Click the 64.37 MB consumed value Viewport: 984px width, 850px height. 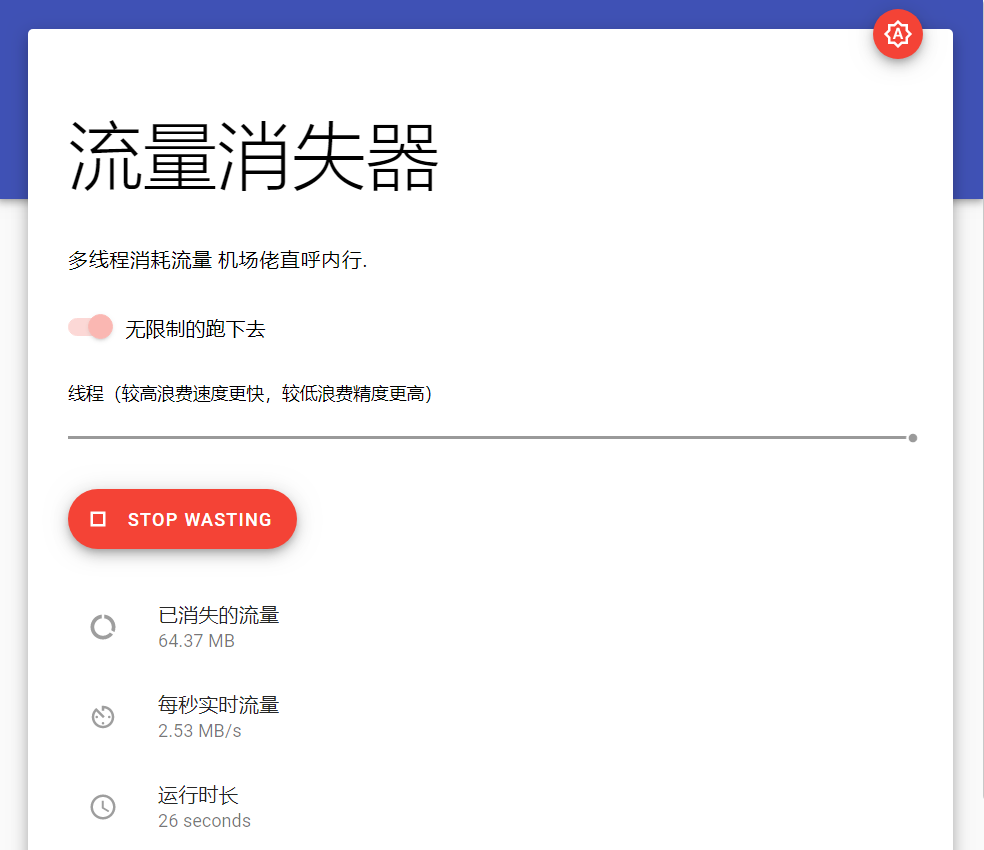196,641
